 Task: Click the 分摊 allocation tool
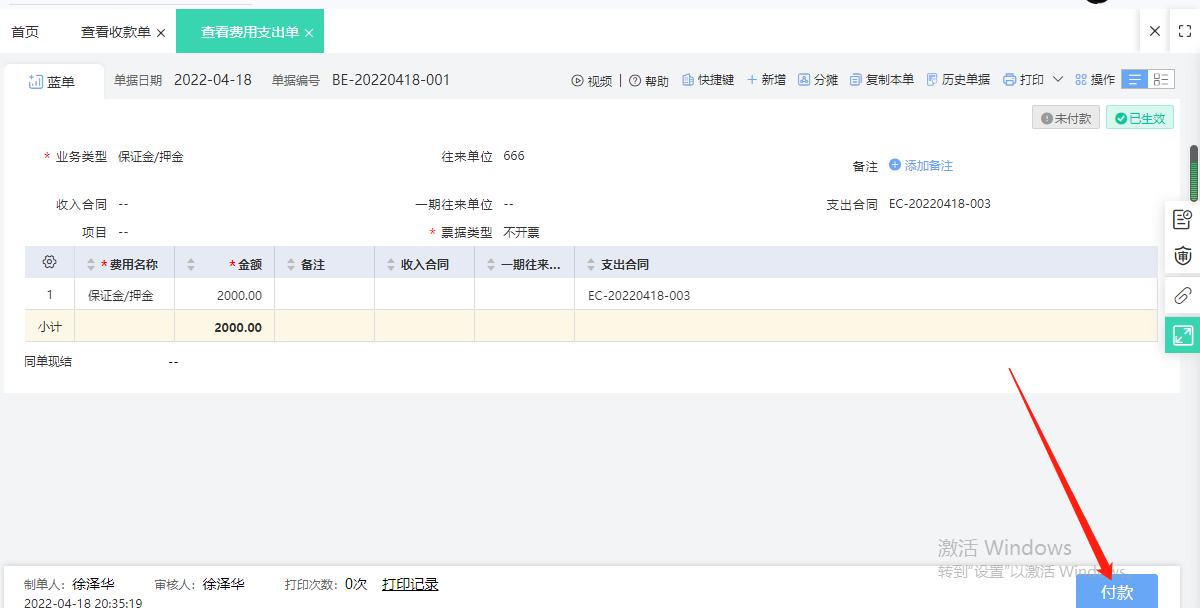pyautogui.click(x=818, y=80)
